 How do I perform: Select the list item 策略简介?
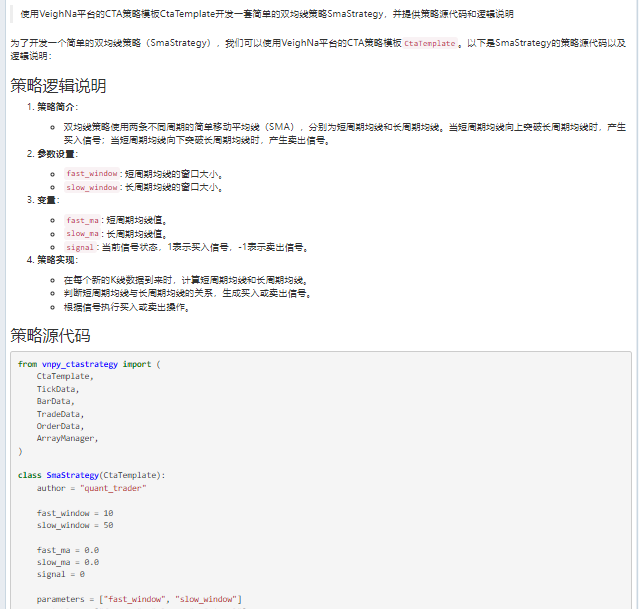[57, 107]
